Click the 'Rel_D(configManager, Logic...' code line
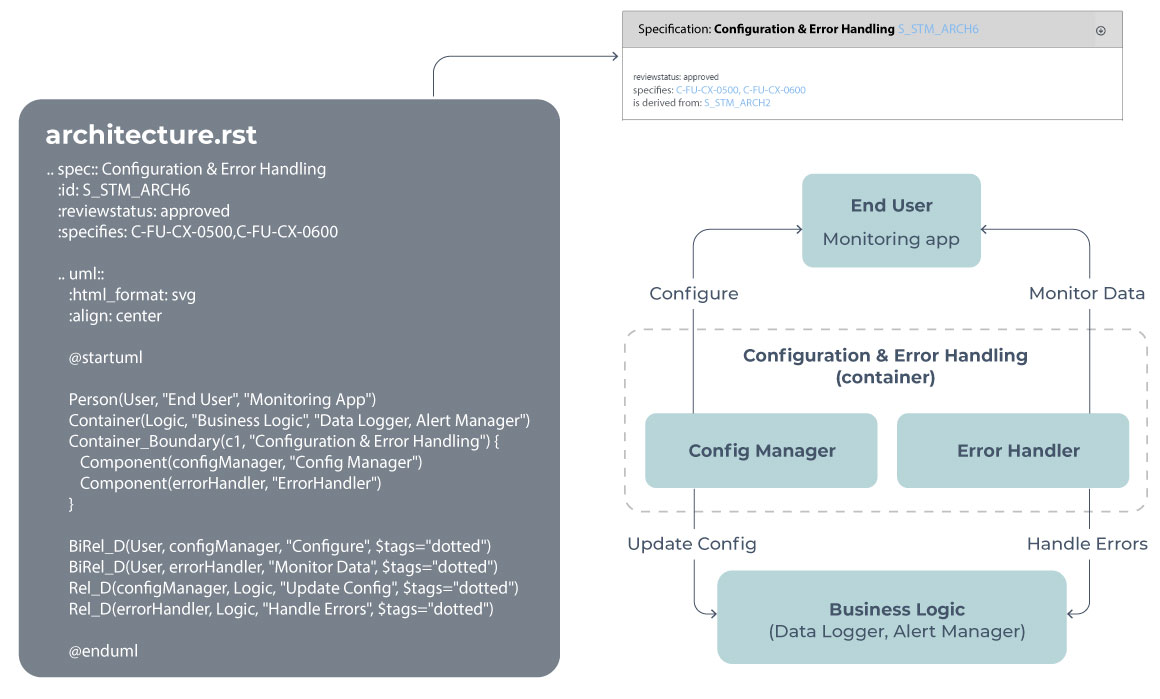The height and width of the screenshot is (699, 1160). click(x=293, y=588)
